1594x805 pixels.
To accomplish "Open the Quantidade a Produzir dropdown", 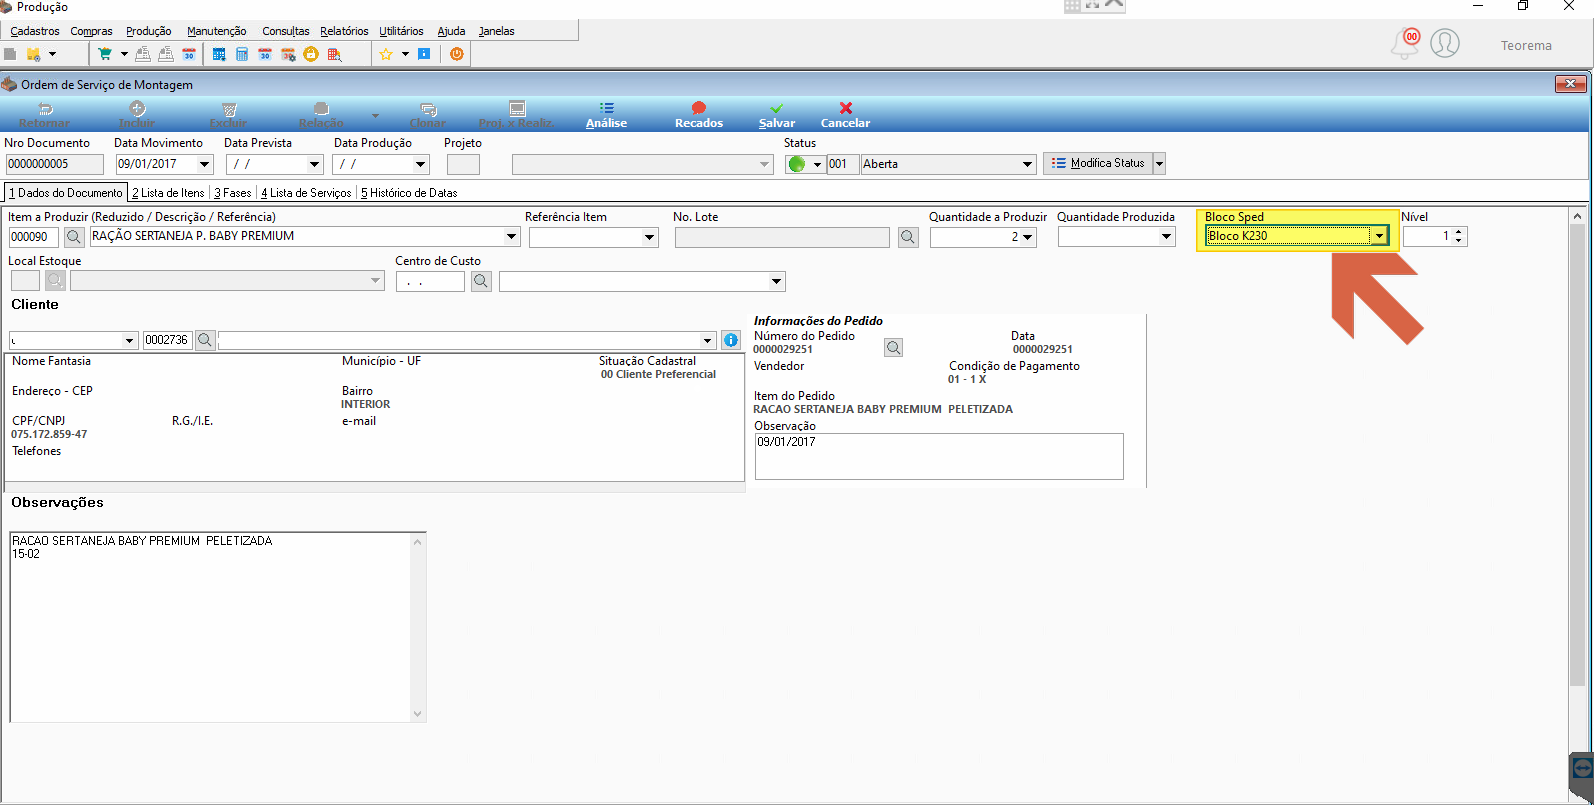I will click(1028, 237).
